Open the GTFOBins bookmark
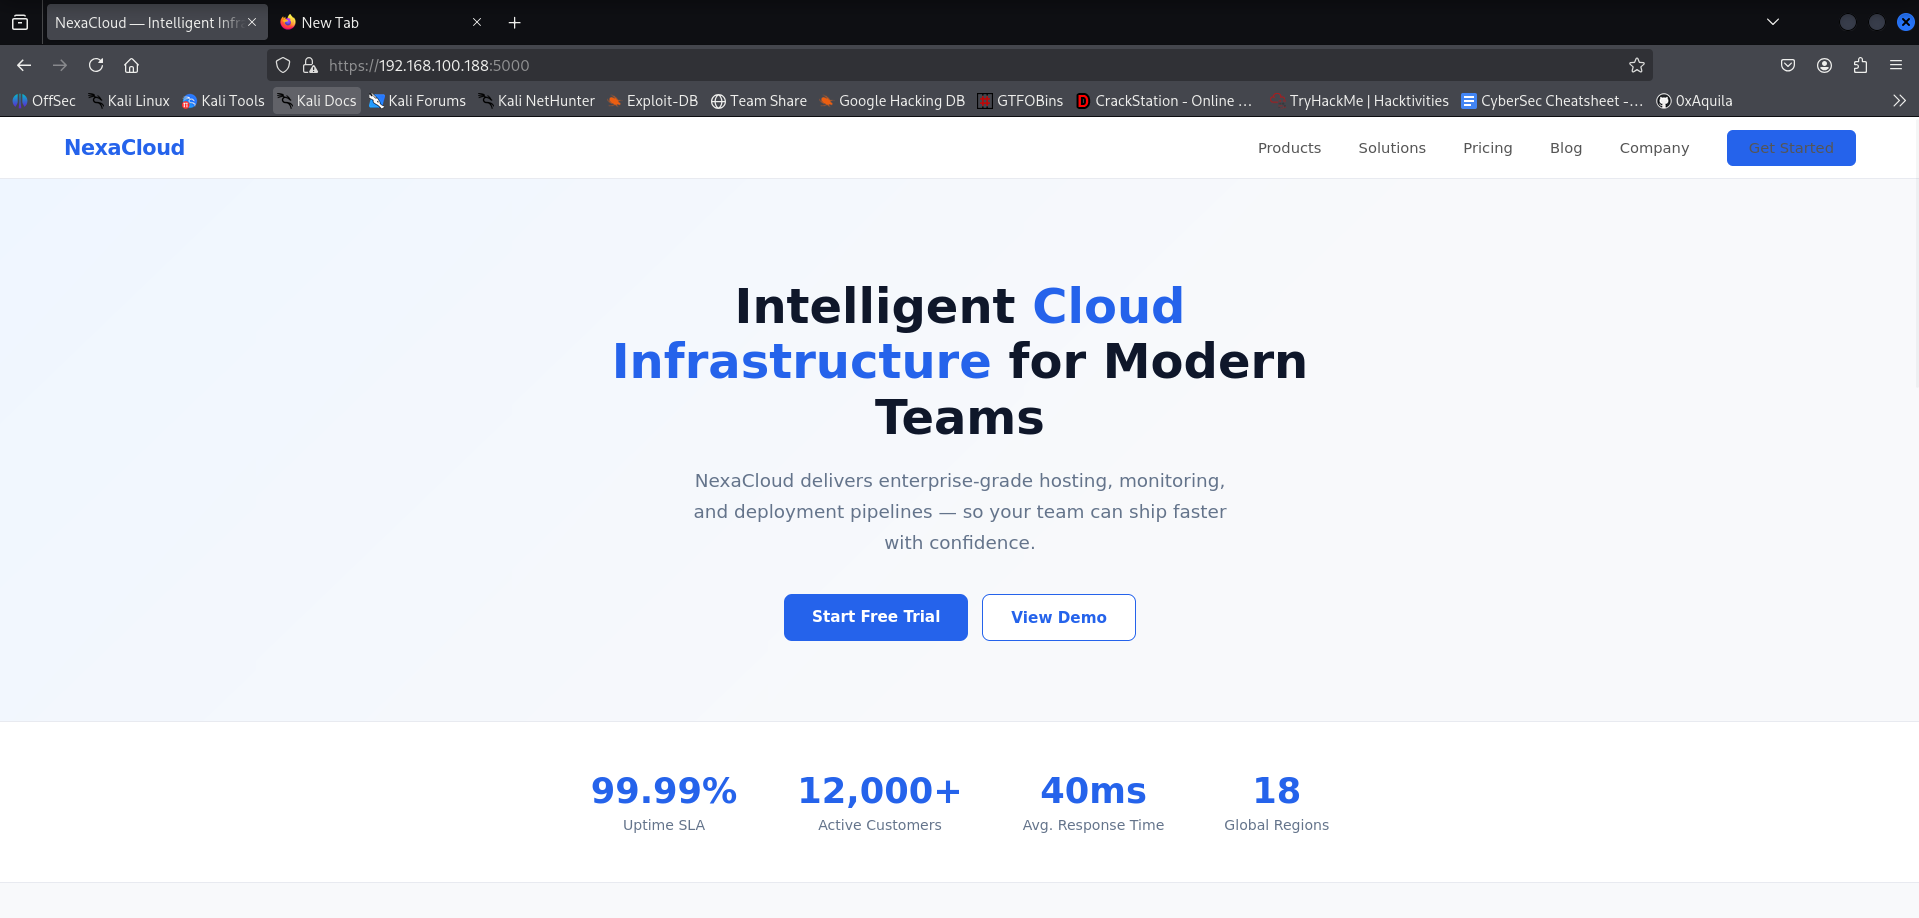 click(x=1020, y=100)
